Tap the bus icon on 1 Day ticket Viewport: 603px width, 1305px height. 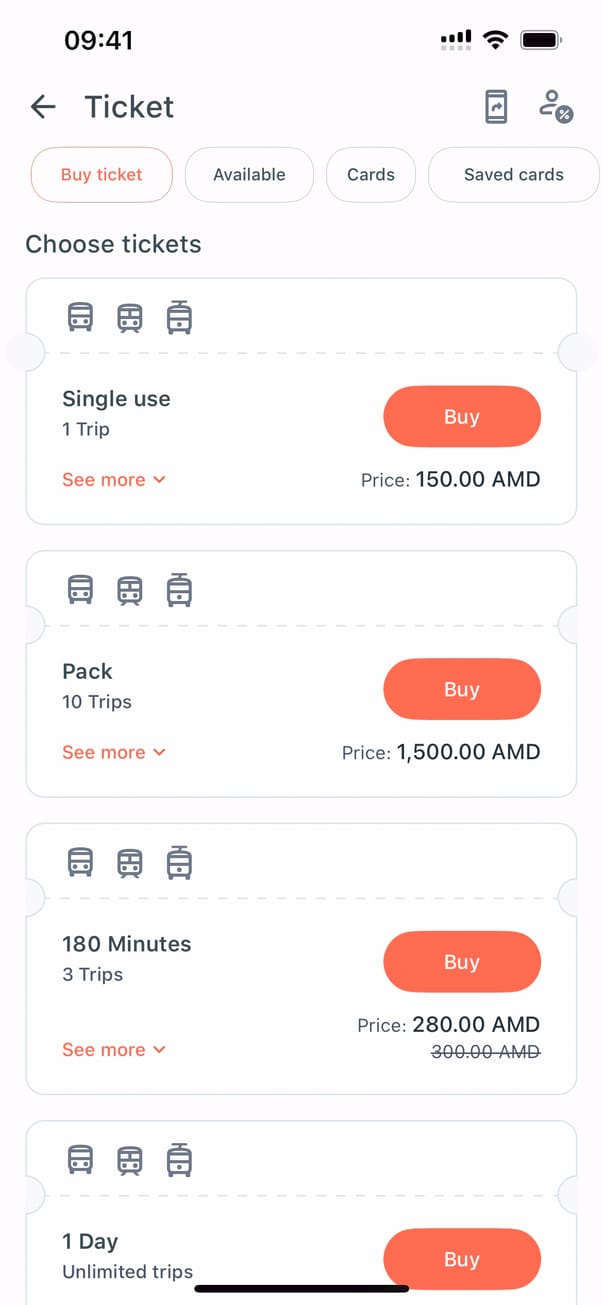(80, 1160)
